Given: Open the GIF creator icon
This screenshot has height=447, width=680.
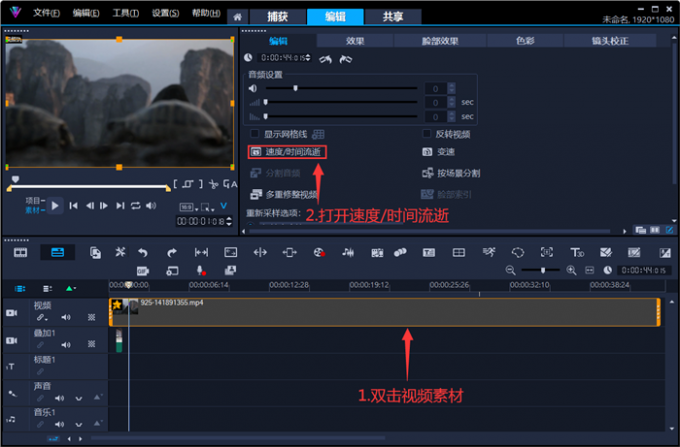Looking at the screenshot, I should point(143,271).
